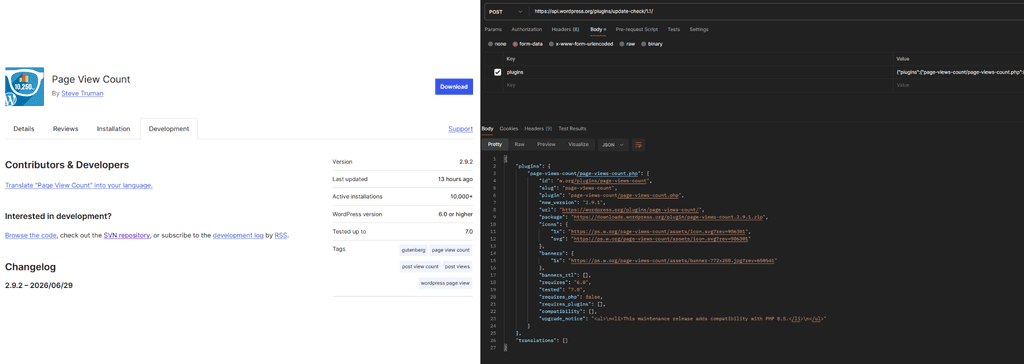1024x364 pixels.
Task: Open the Support link
Action: point(460,129)
